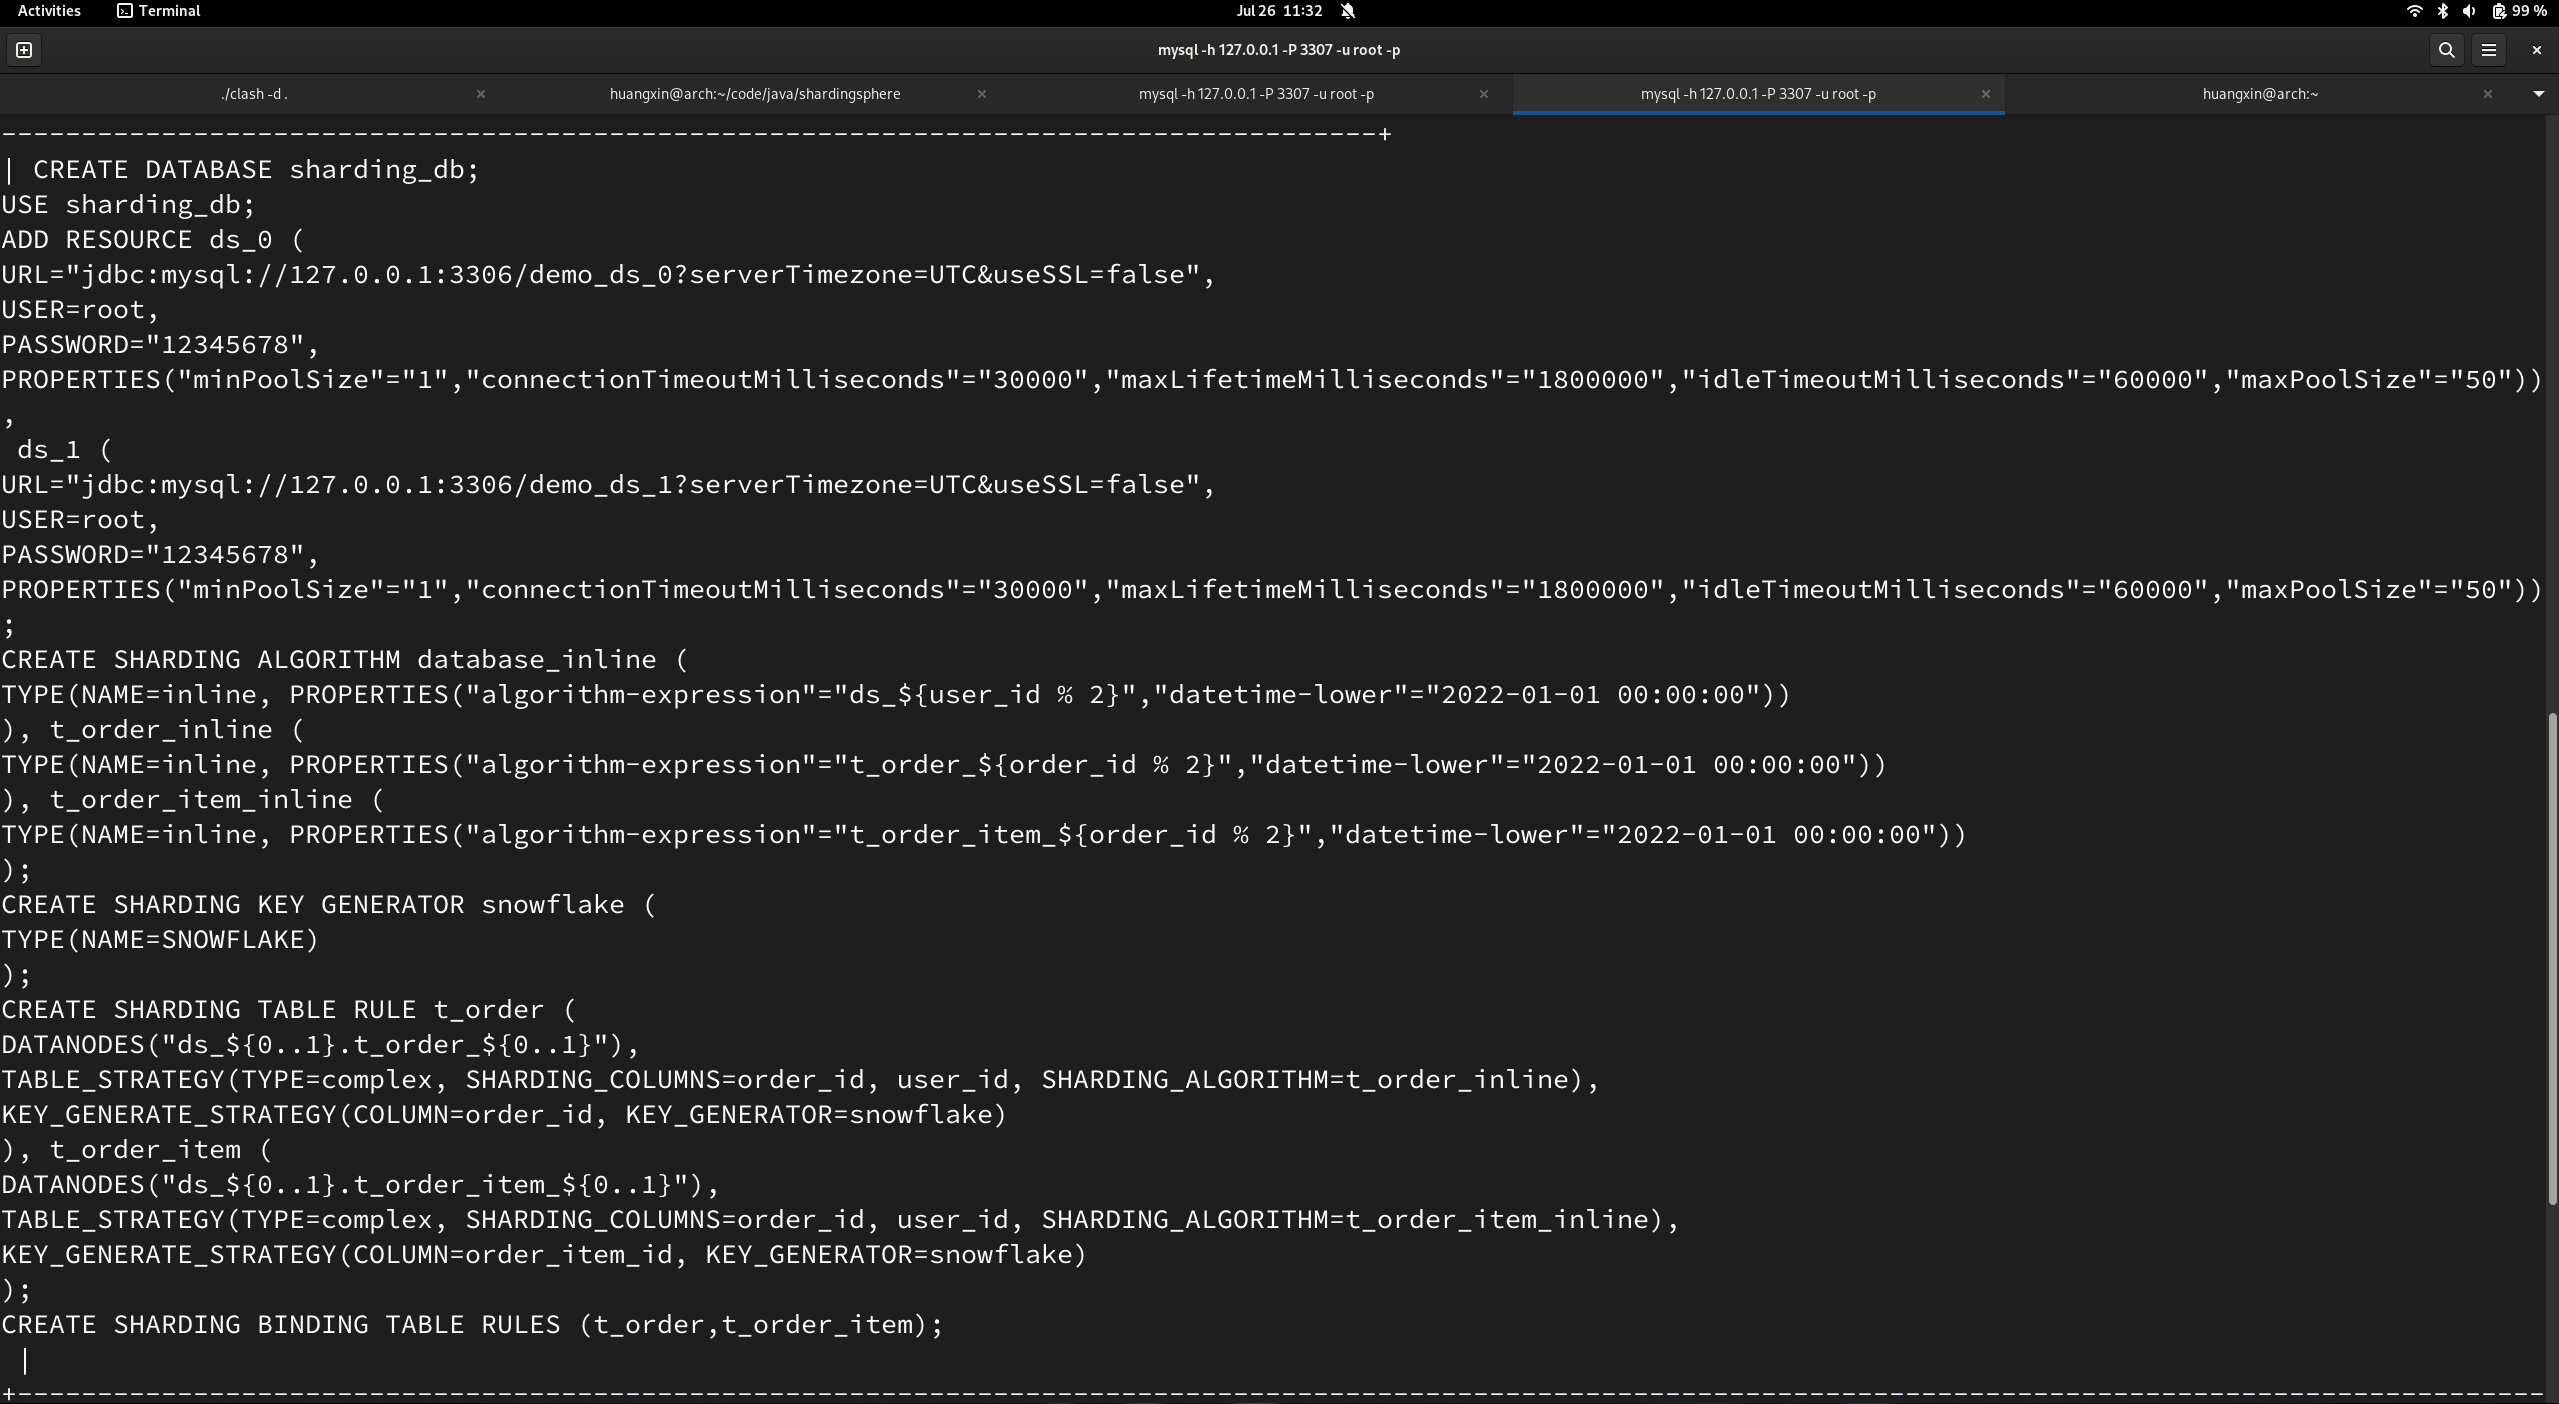
Task: Open the tab list dropdown arrow
Action: point(2538,94)
